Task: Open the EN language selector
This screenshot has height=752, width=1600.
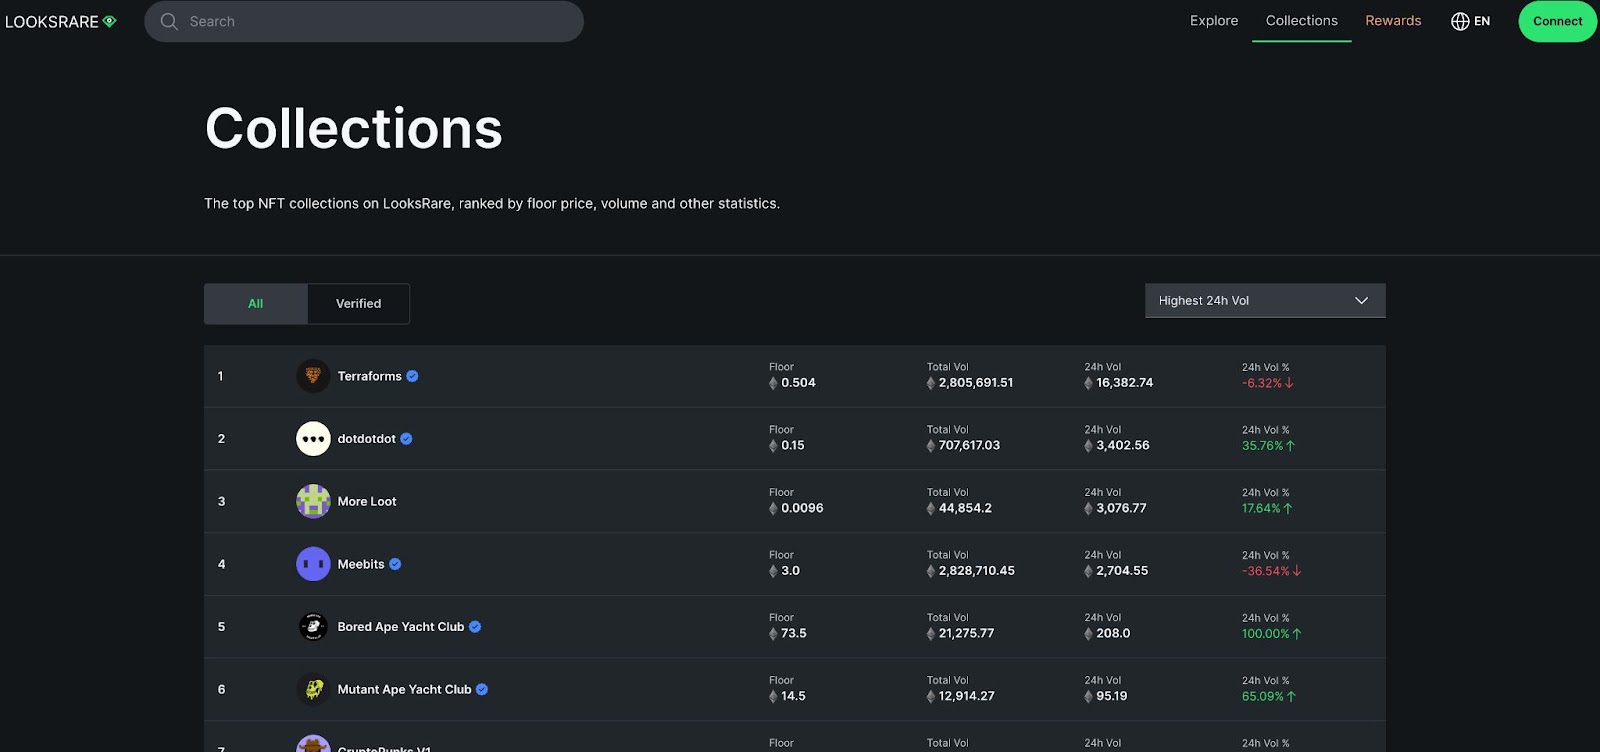Action: pos(1481,21)
